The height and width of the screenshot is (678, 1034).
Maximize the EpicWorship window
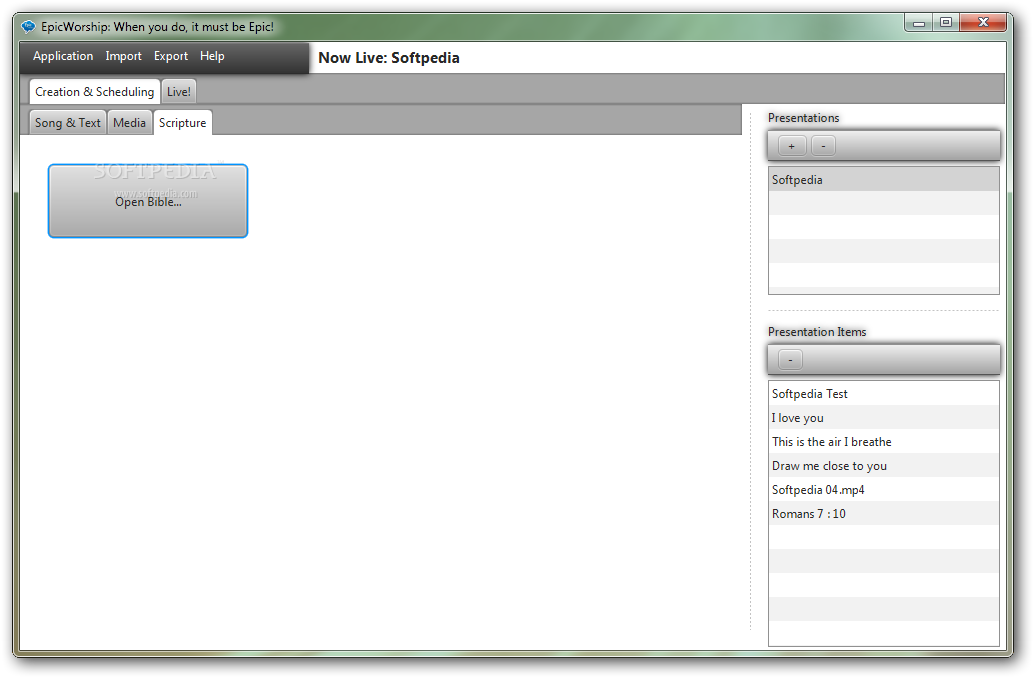(x=946, y=22)
